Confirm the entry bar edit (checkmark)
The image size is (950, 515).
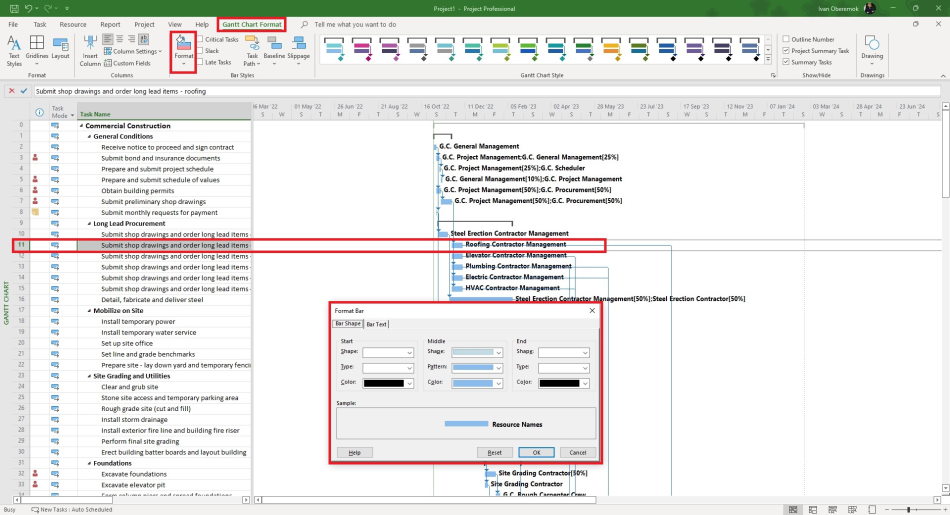[x=24, y=91]
